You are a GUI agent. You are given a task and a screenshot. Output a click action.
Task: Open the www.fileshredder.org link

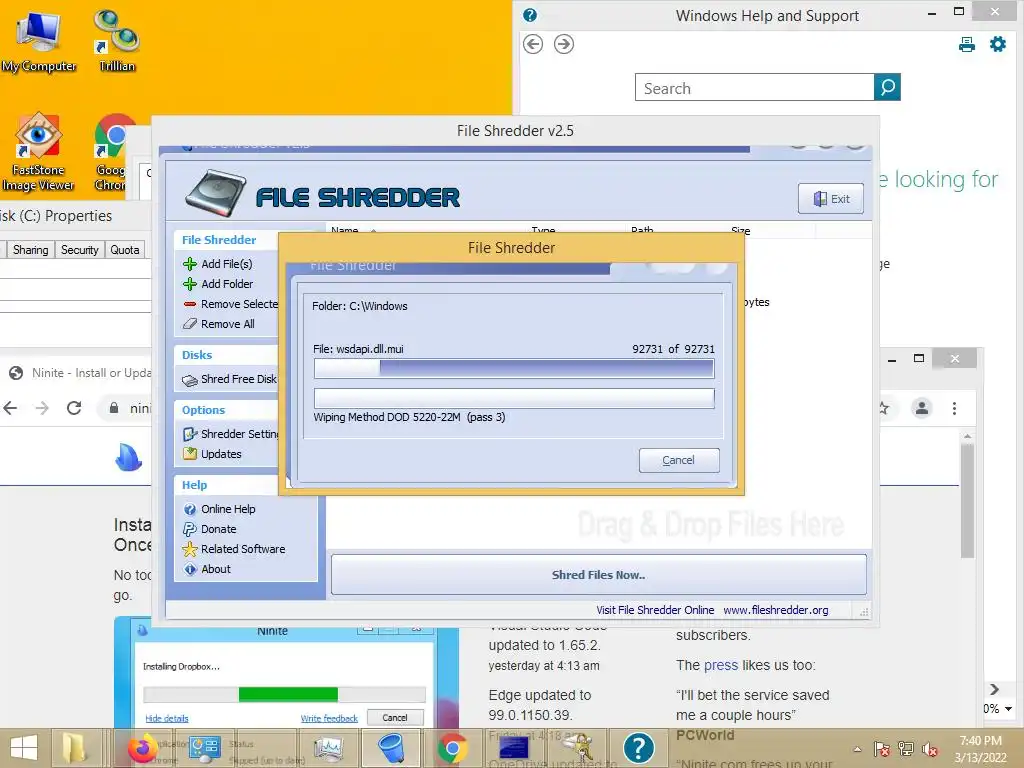(x=776, y=610)
